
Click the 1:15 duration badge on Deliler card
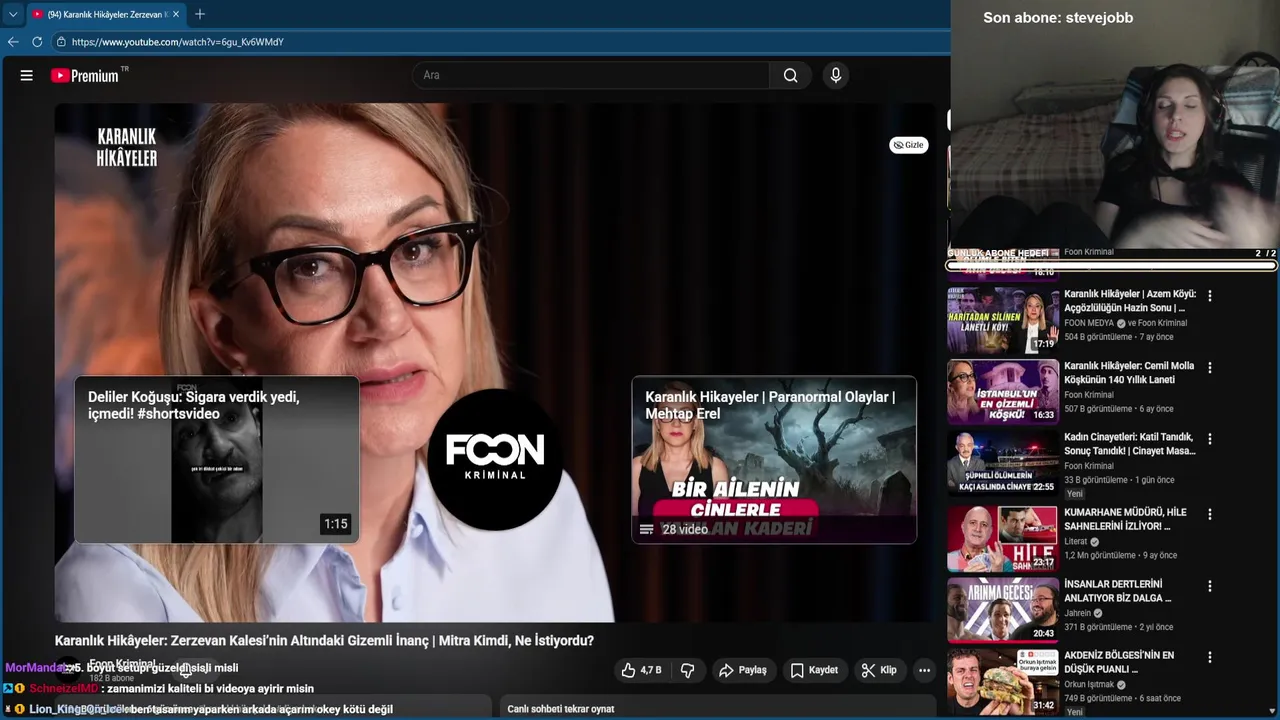tap(336, 524)
